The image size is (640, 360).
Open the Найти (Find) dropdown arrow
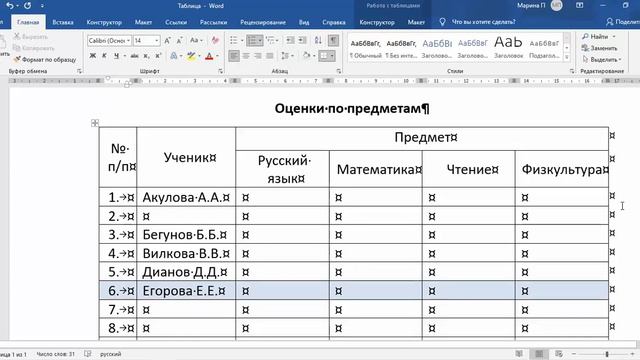pyautogui.click(x=614, y=37)
